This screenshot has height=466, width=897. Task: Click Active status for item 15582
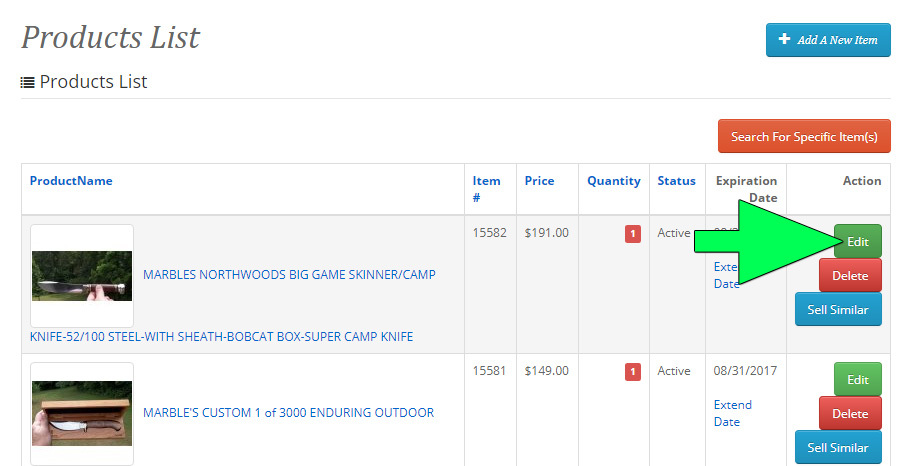[x=674, y=233]
